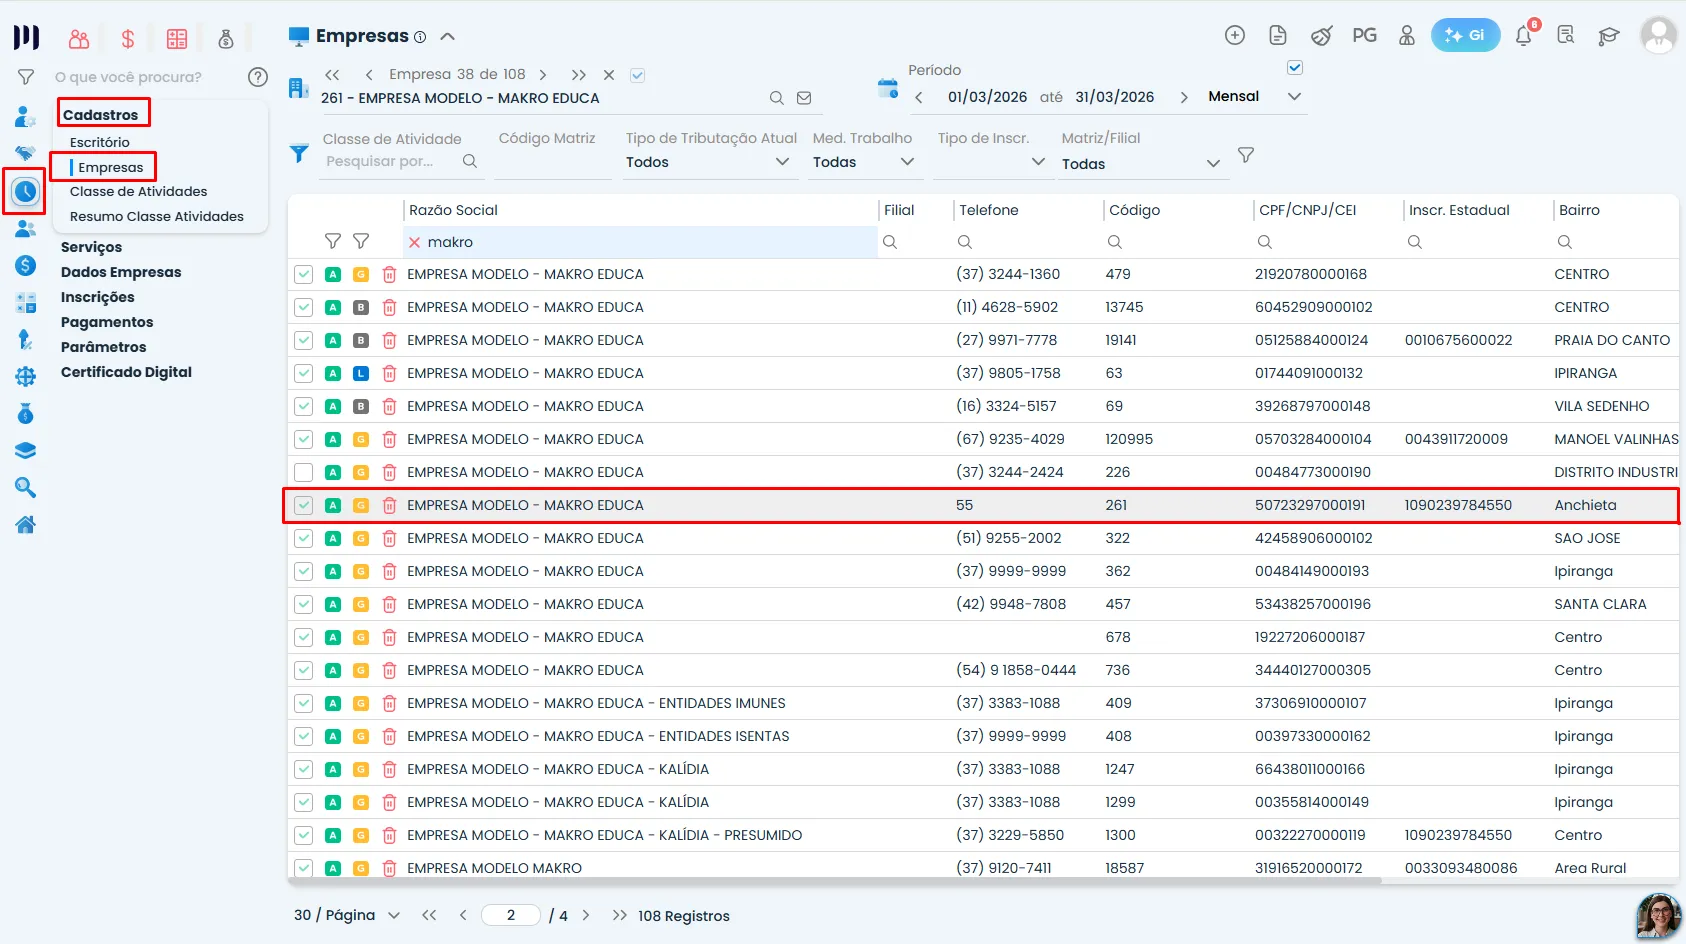The width and height of the screenshot is (1686, 944).
Task: Search company via magnifier next to company name
Action: tap(776, 98)
